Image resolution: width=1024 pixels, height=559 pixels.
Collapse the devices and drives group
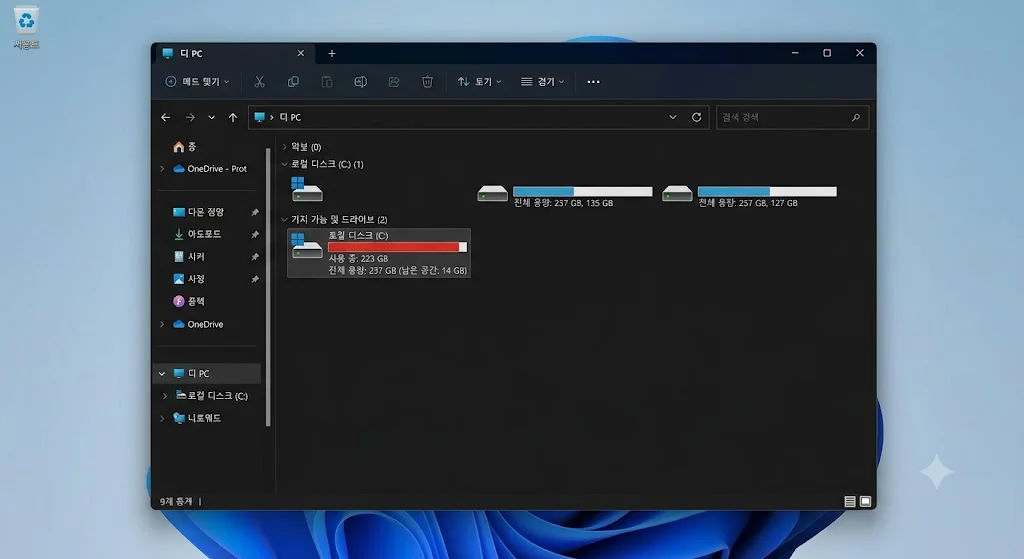284,219
